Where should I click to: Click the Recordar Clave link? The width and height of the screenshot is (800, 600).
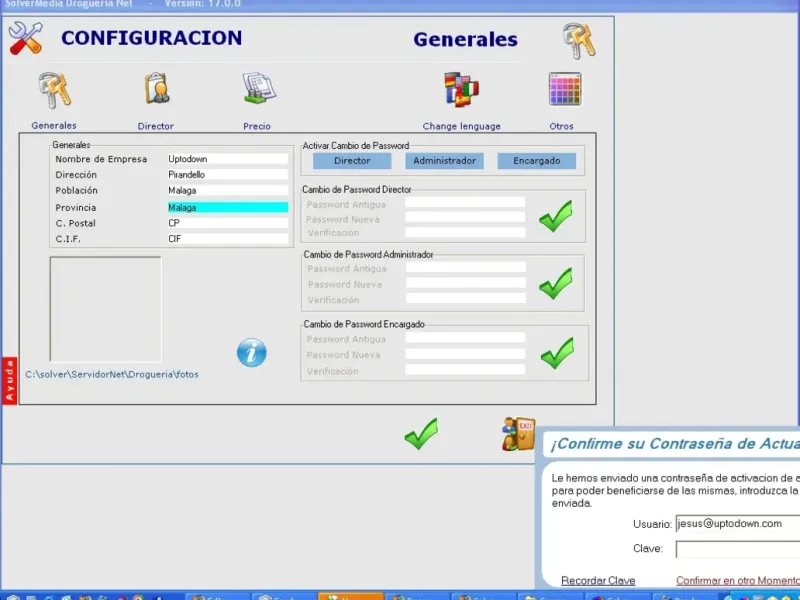click(x=598, y=581)
